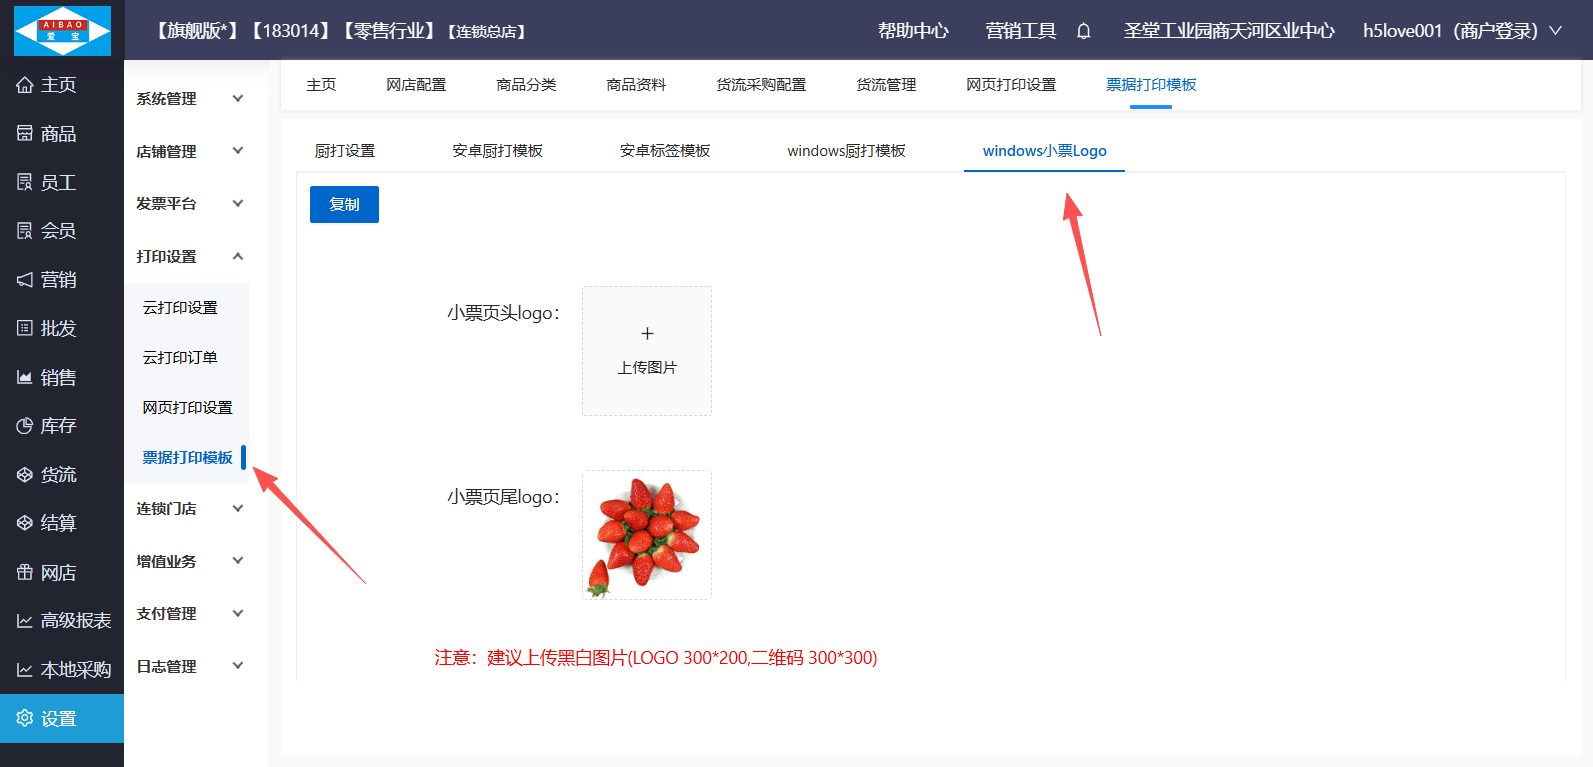Click the 复制 button
This screenshot has width=1593, height=767.
click(344, 205)
